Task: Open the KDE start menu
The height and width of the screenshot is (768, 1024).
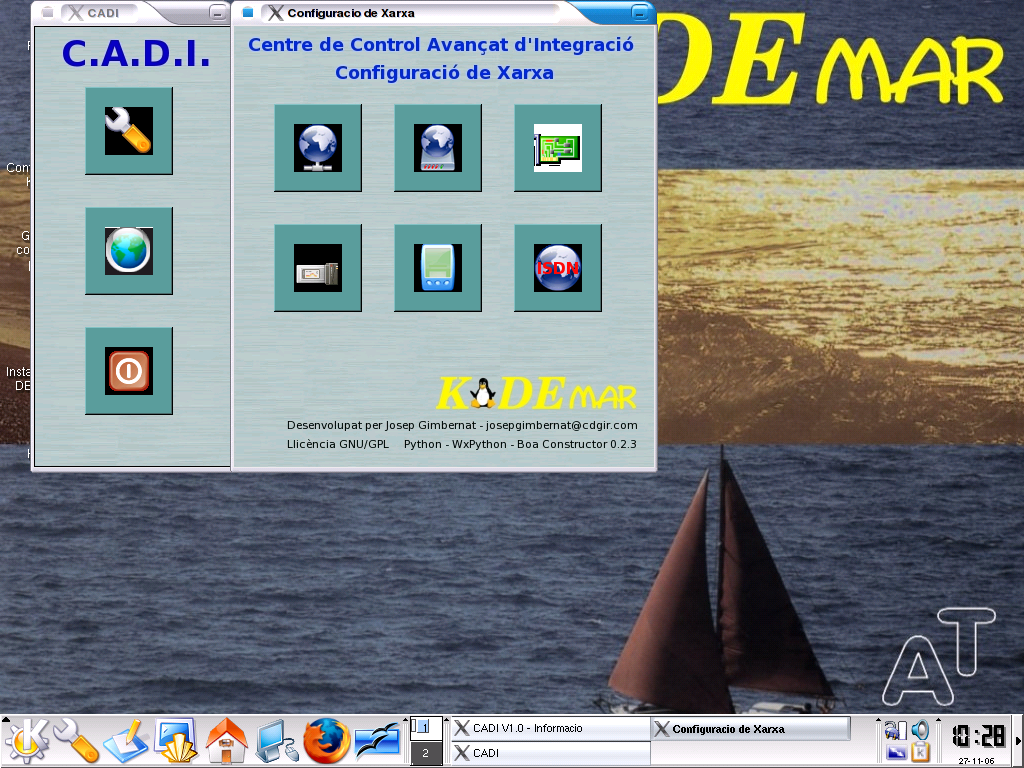Action: (x=27, y=741)
